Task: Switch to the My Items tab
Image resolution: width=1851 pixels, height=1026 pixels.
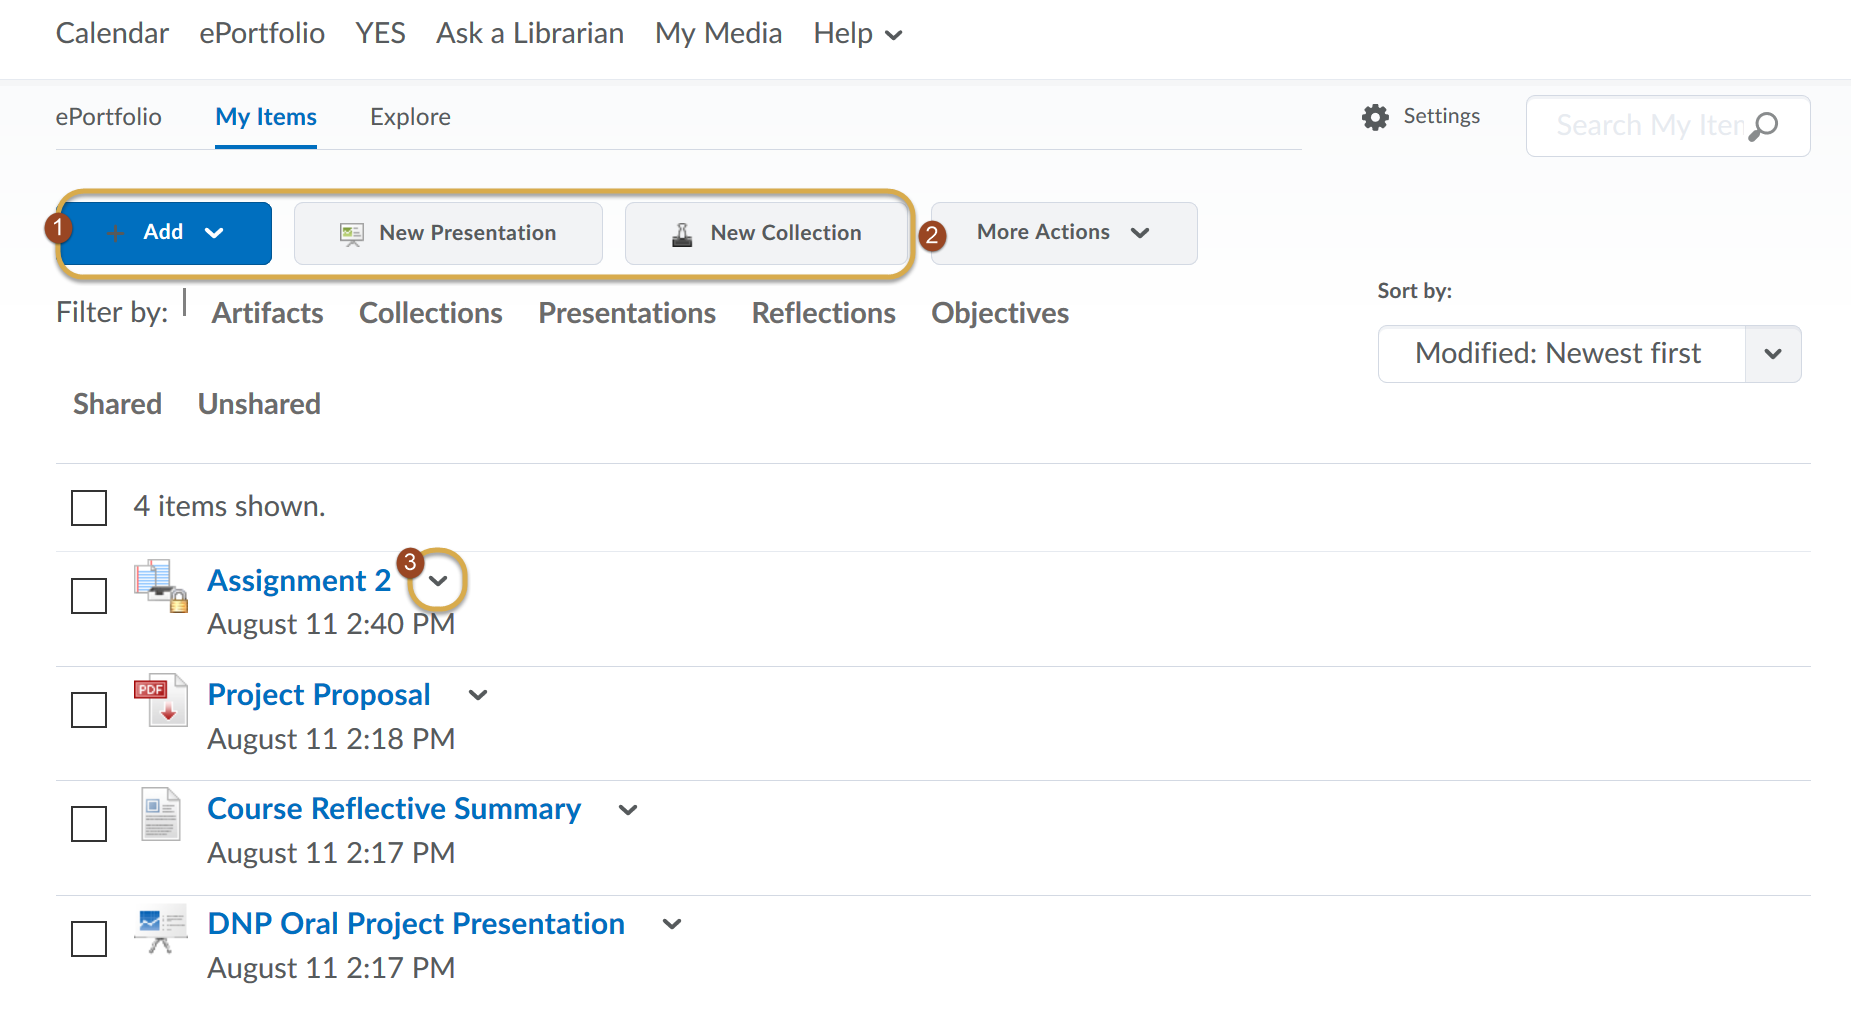Action: point(266,117)
